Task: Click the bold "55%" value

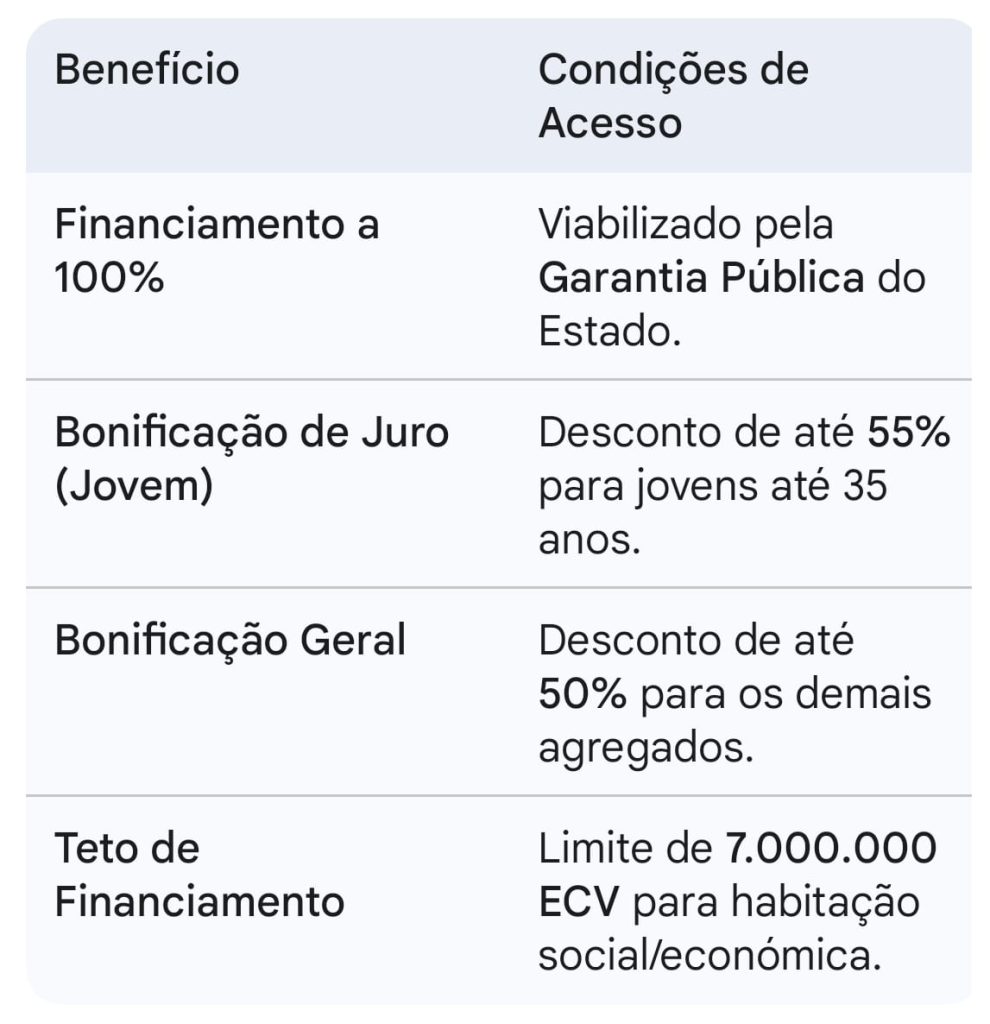Action: point(908,434)
